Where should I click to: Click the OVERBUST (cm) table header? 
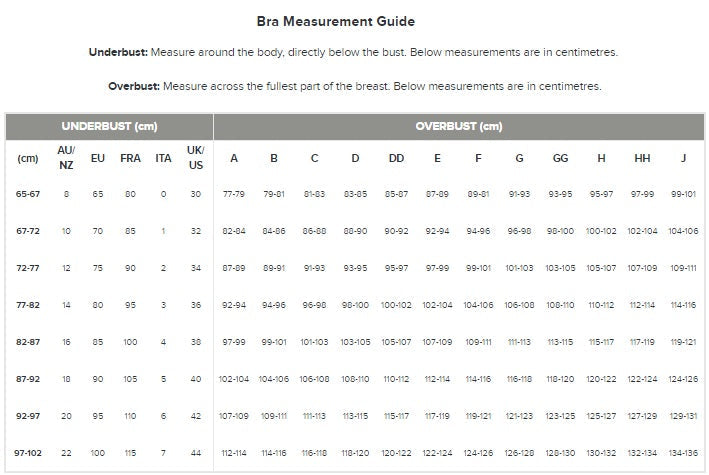pos(458,127)
